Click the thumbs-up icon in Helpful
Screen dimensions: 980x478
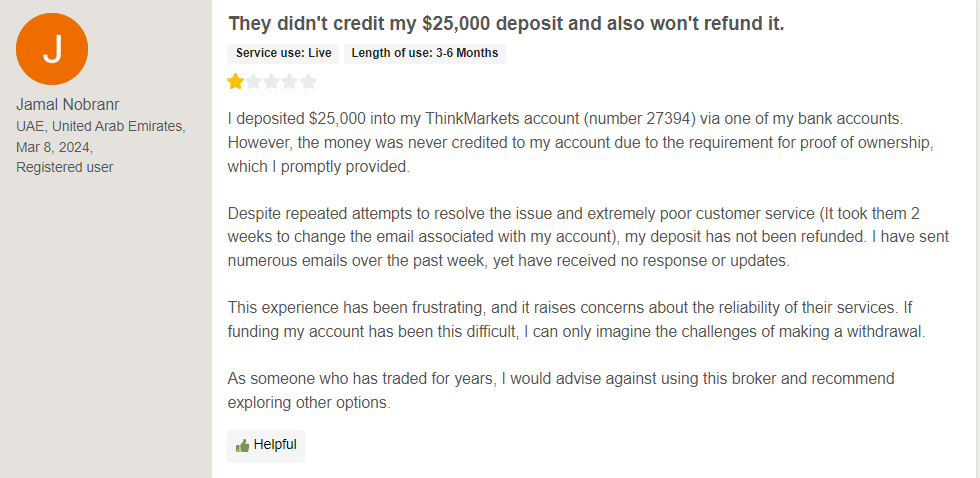(242, 445)
